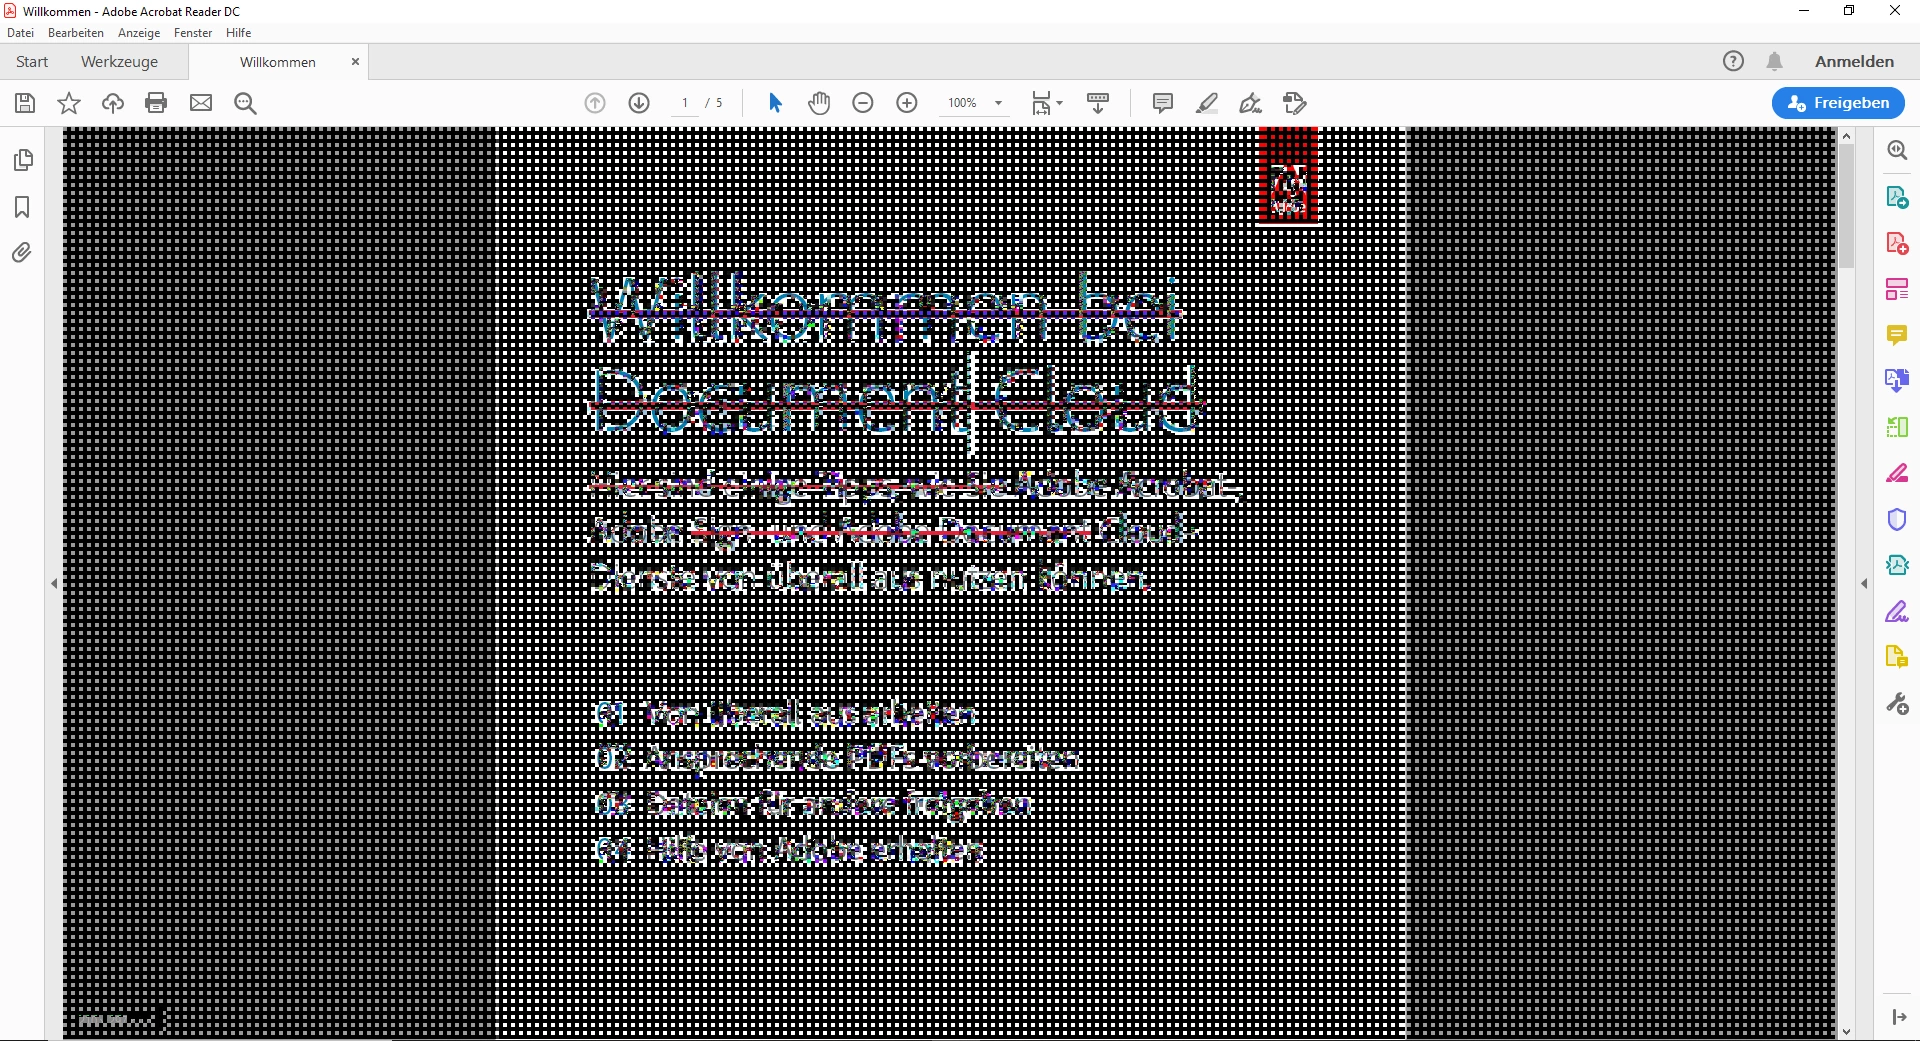This screenshot has height=1041, width=1920.
Task: Open Protect shield tool in right pane
Action: tap(1897, 520)
